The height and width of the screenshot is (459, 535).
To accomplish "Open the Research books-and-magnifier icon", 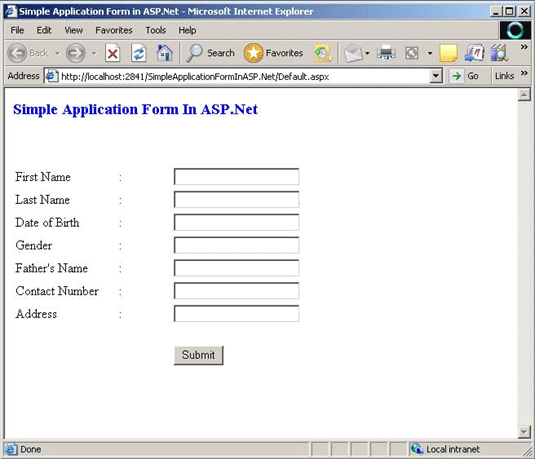I will coord(499,53).
